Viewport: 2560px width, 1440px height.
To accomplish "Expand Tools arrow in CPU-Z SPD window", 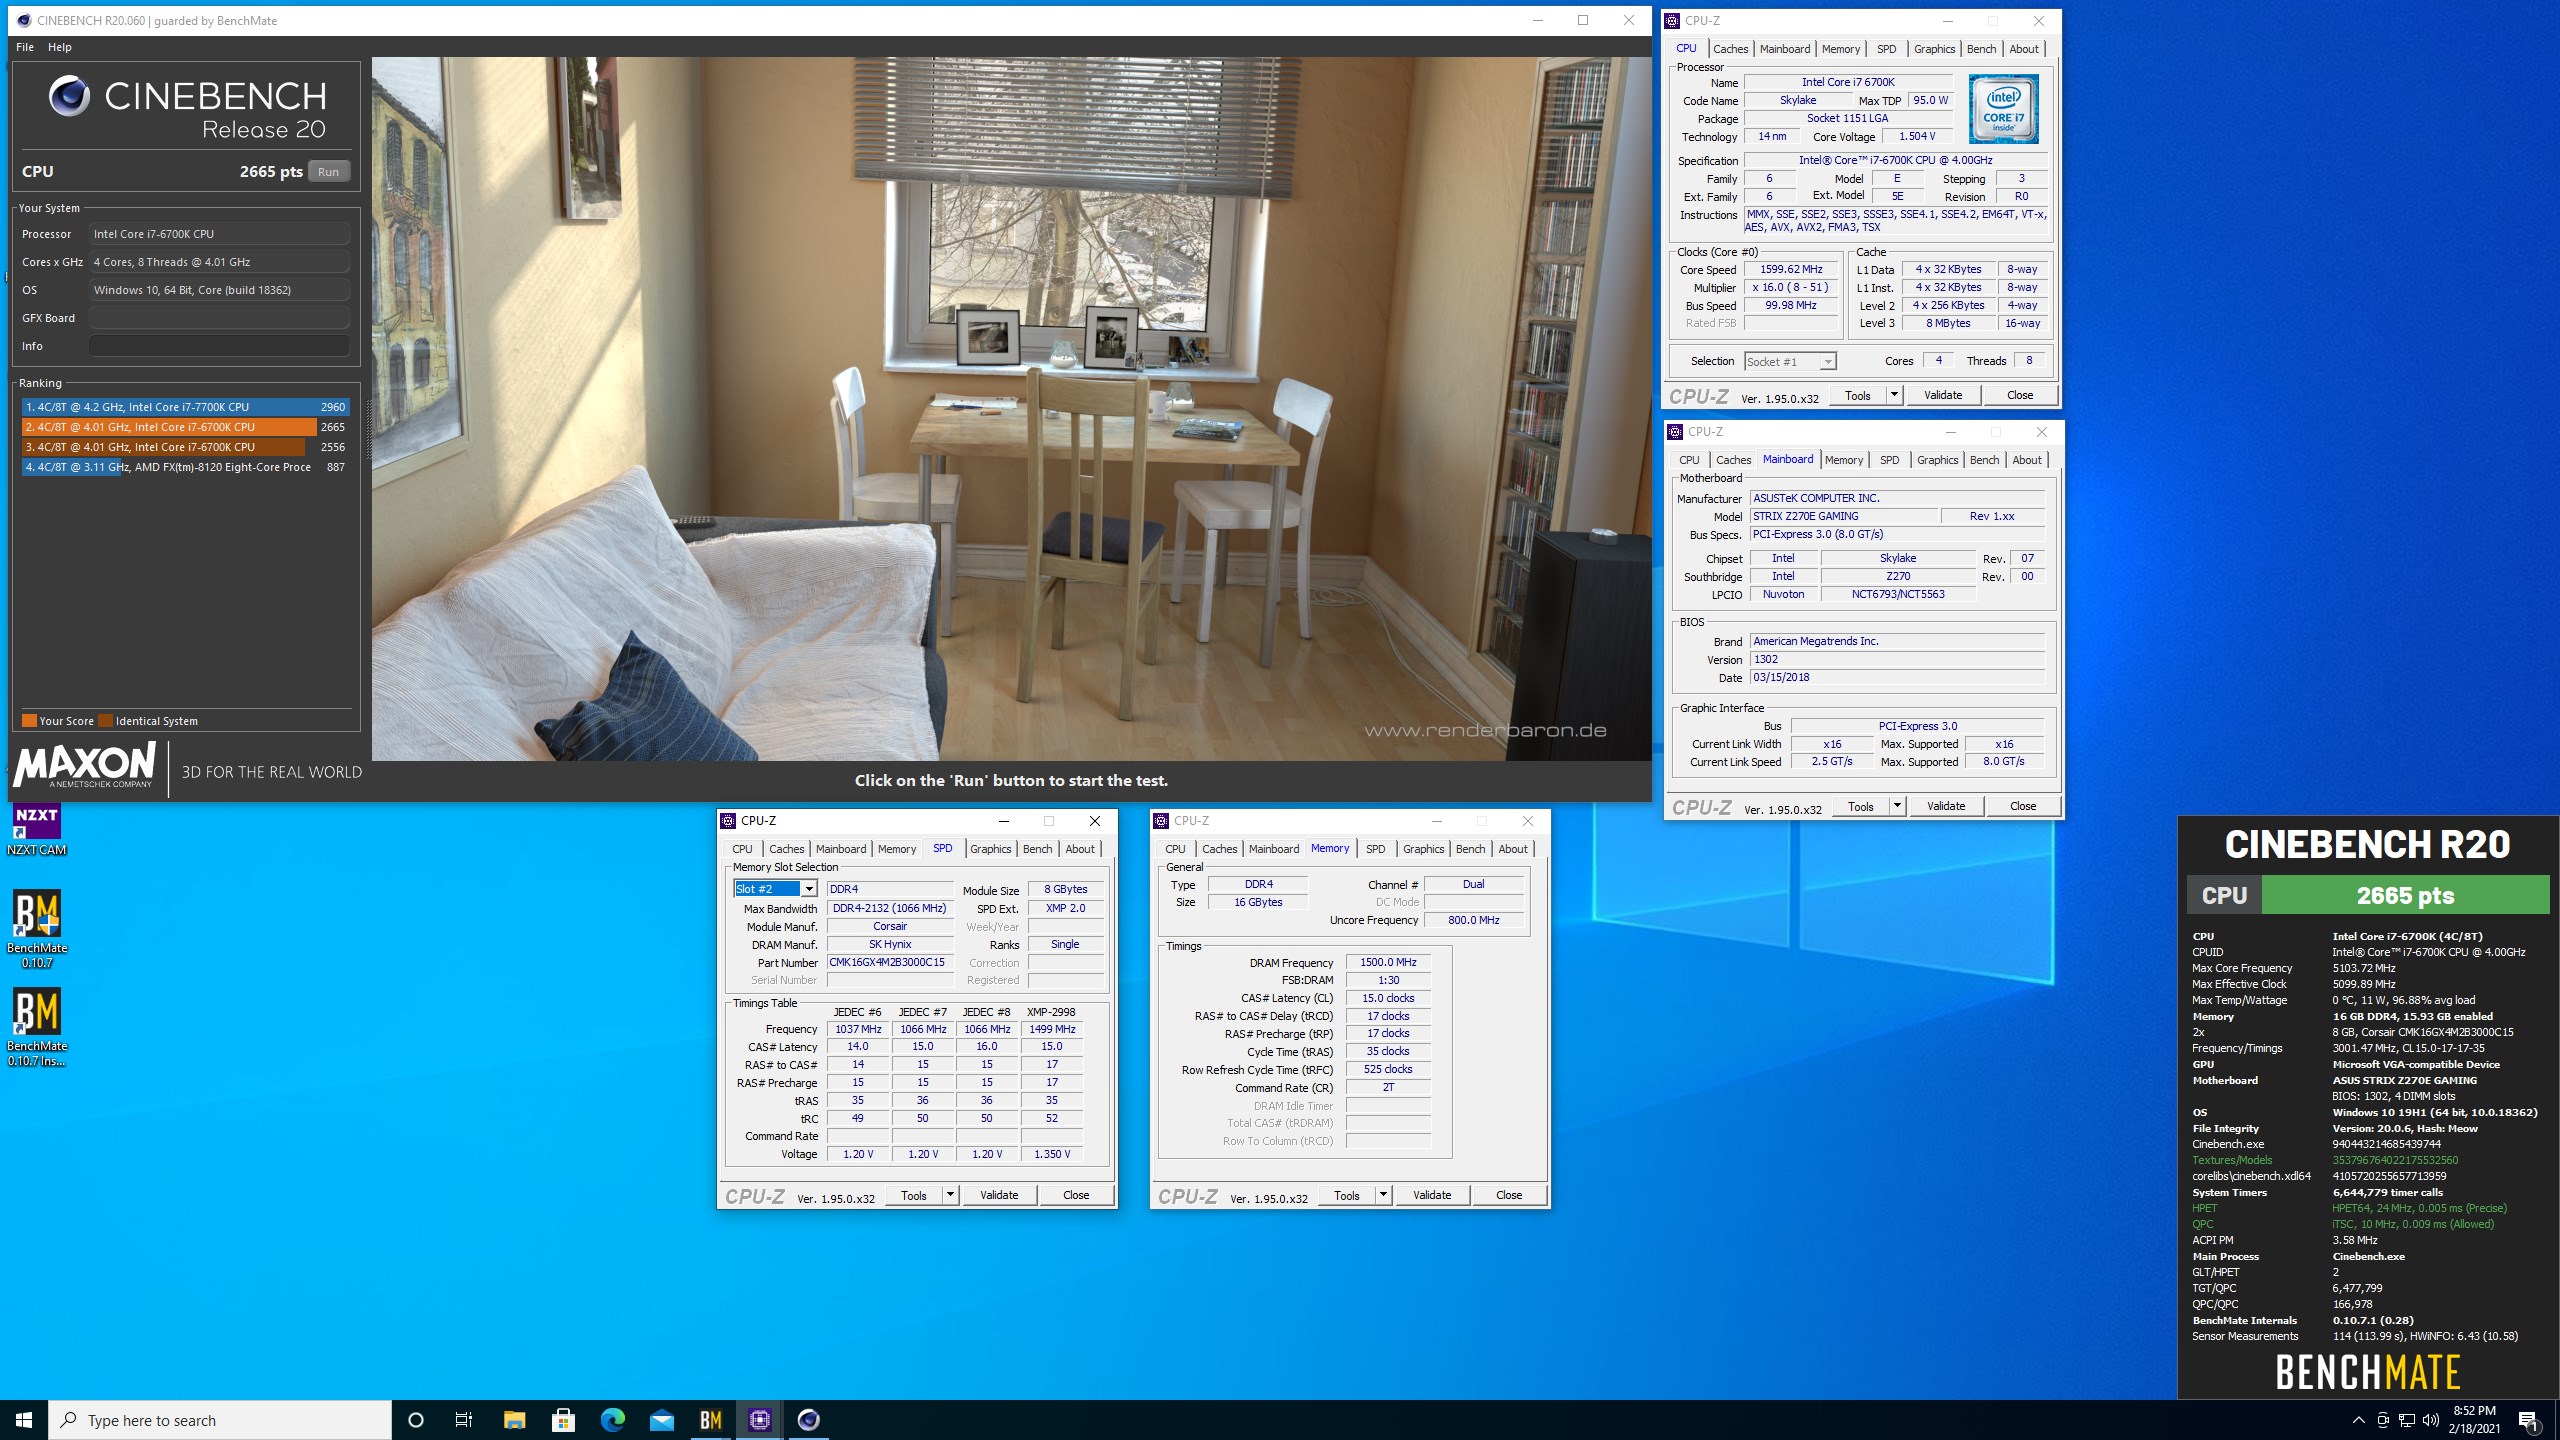I will (x=949, y=1195).
